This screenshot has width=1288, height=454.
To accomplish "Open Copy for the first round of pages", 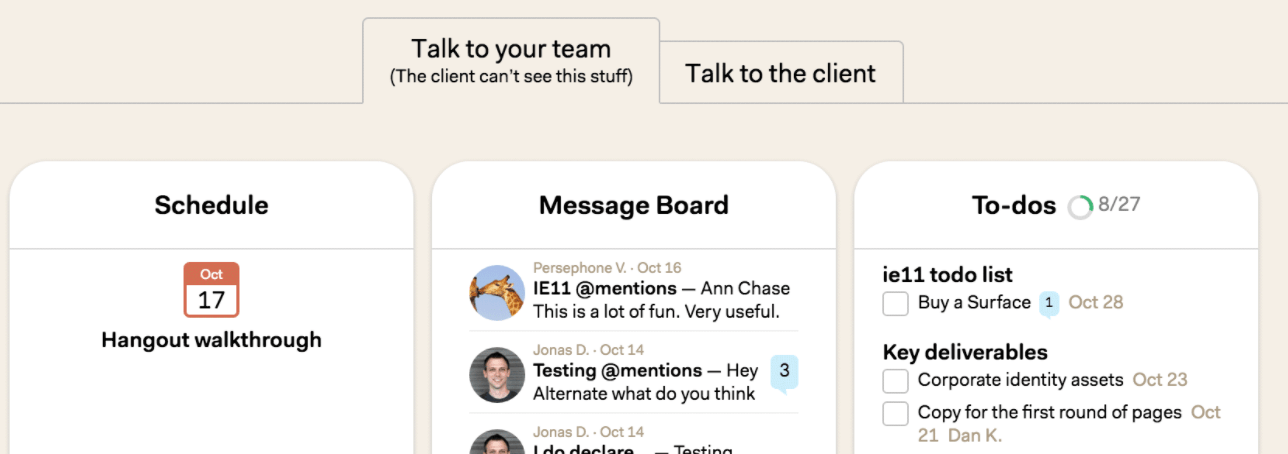I will tap(1050, 412).
